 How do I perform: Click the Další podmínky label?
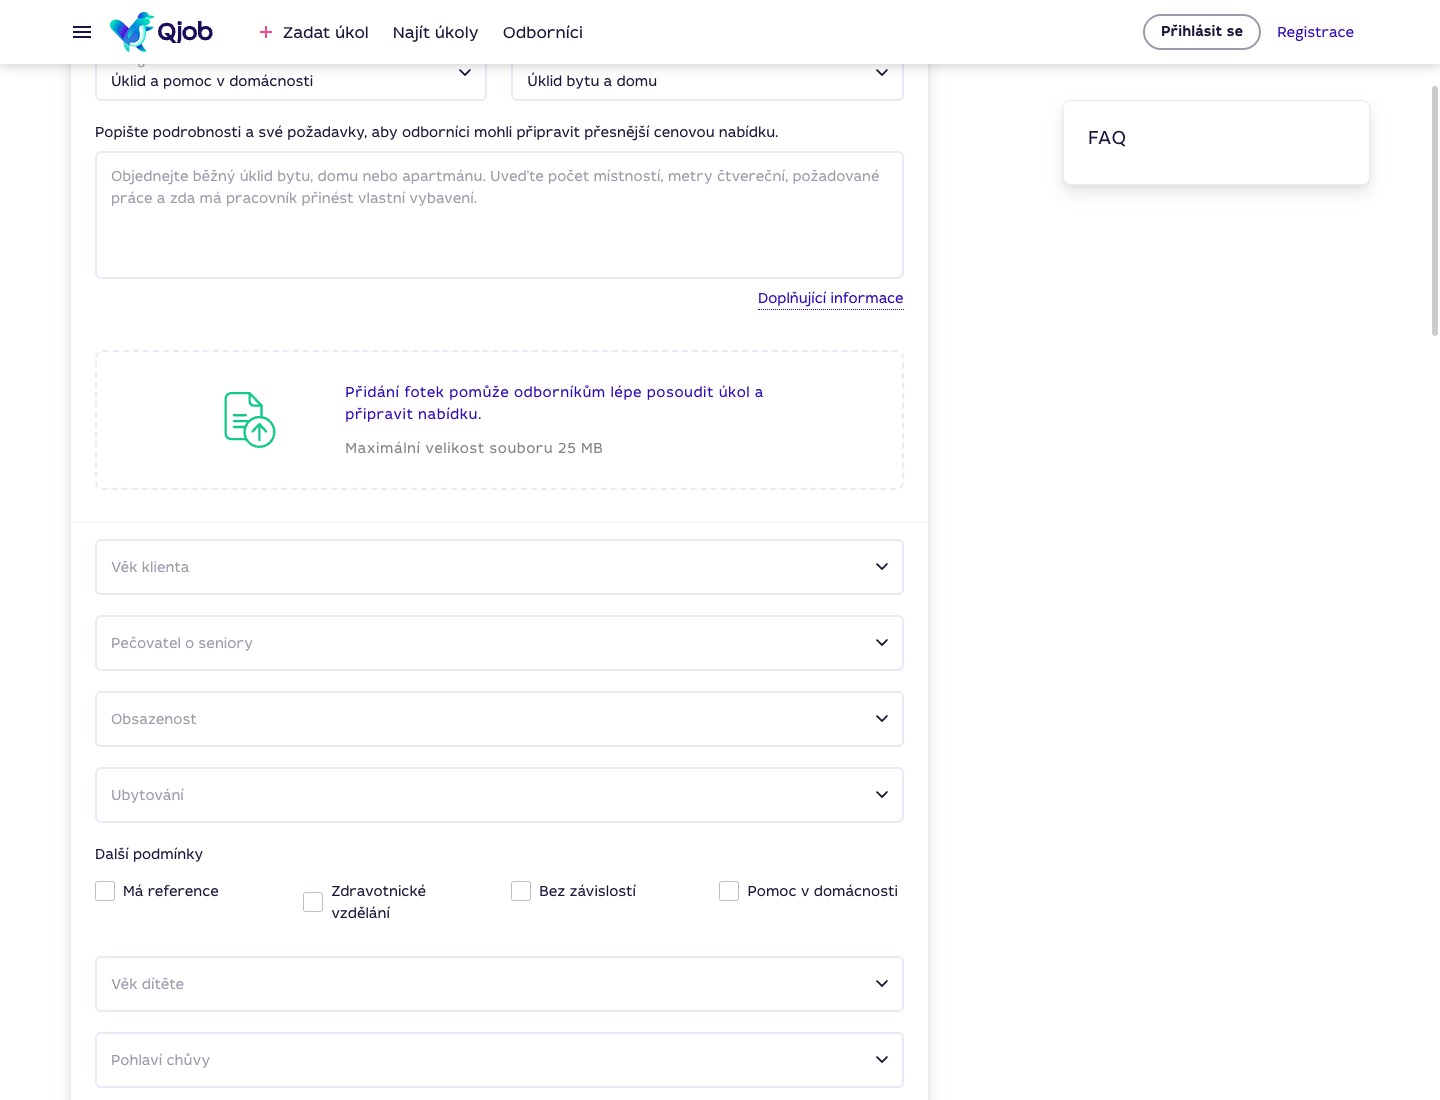coord(149,854)
